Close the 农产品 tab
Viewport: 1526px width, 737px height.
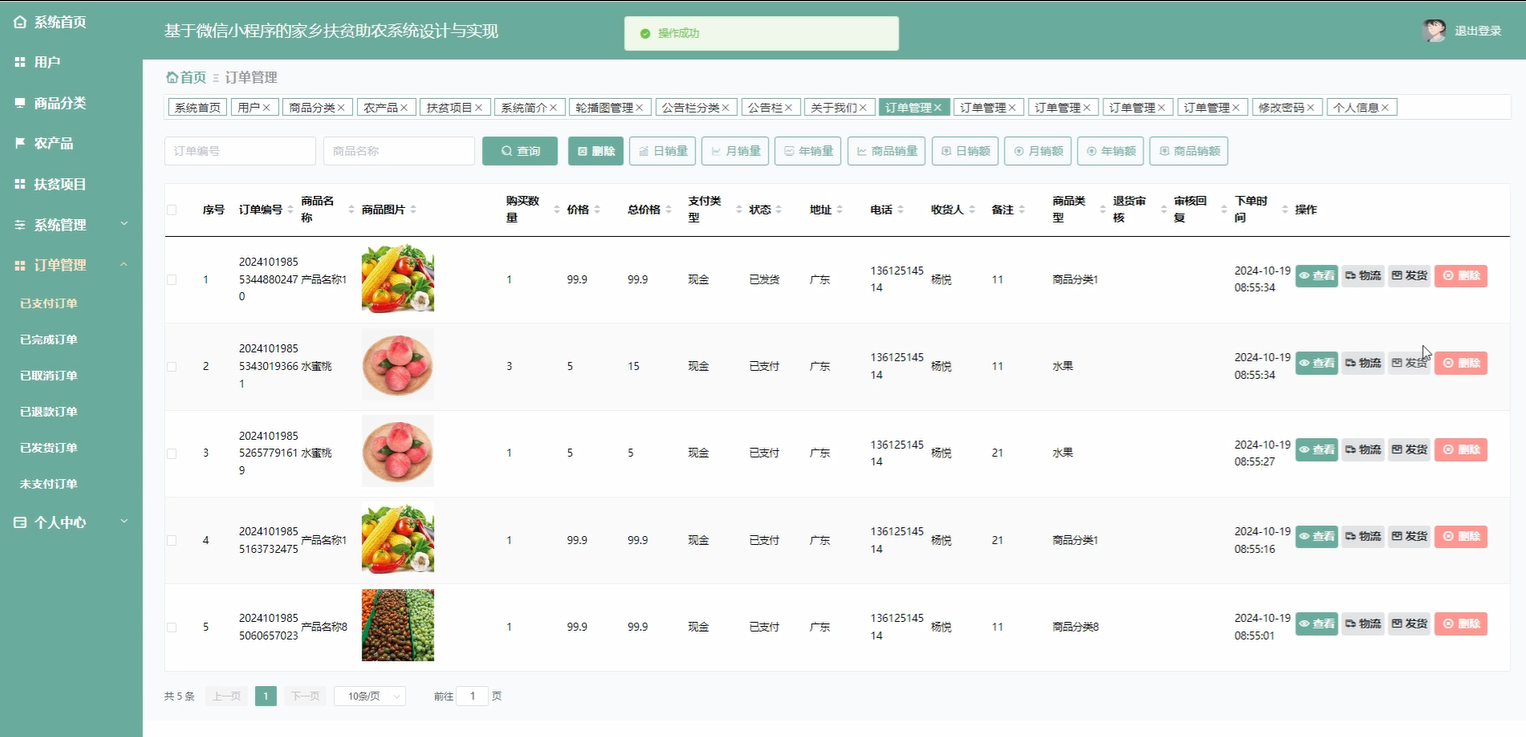404,108
